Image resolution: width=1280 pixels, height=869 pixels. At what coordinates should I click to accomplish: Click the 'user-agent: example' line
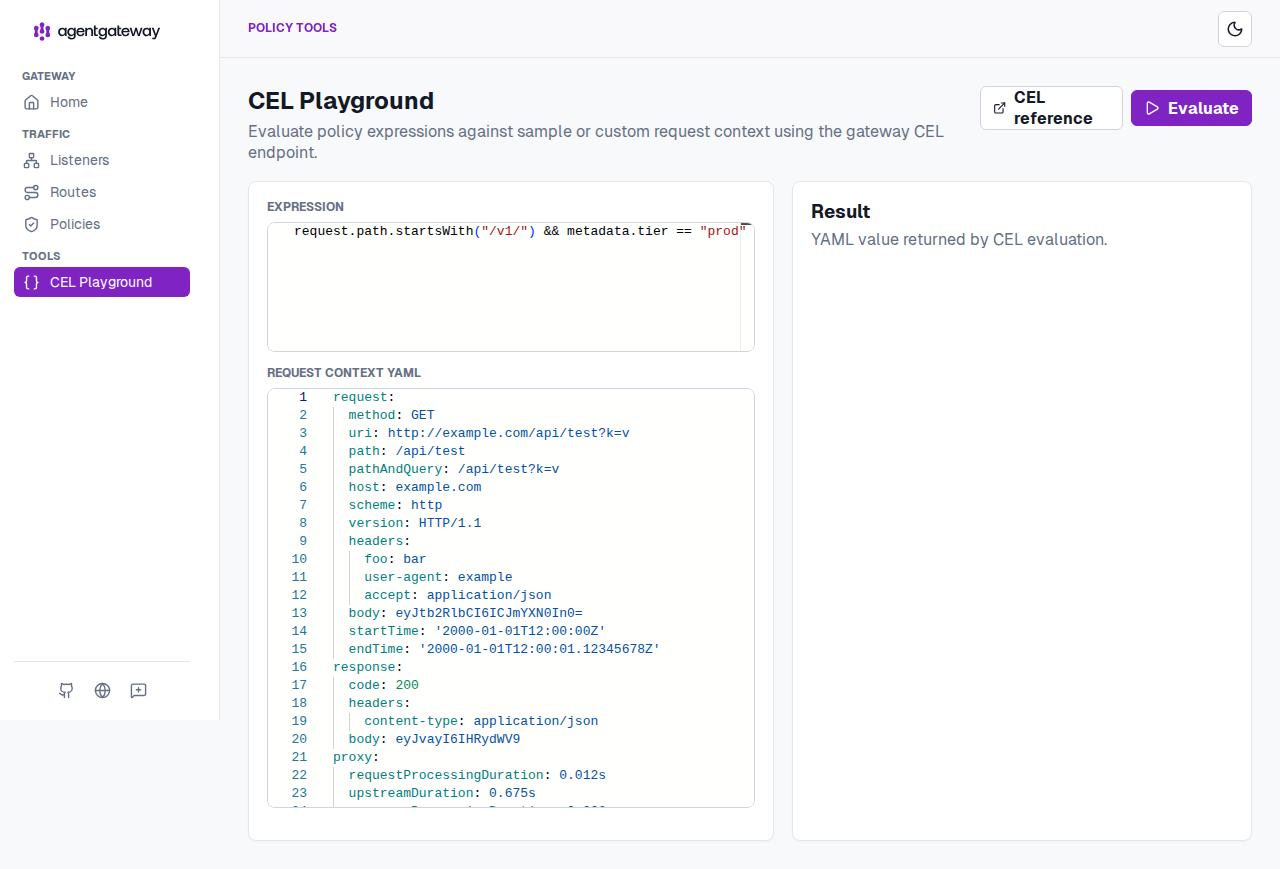[x=438, y=577]
